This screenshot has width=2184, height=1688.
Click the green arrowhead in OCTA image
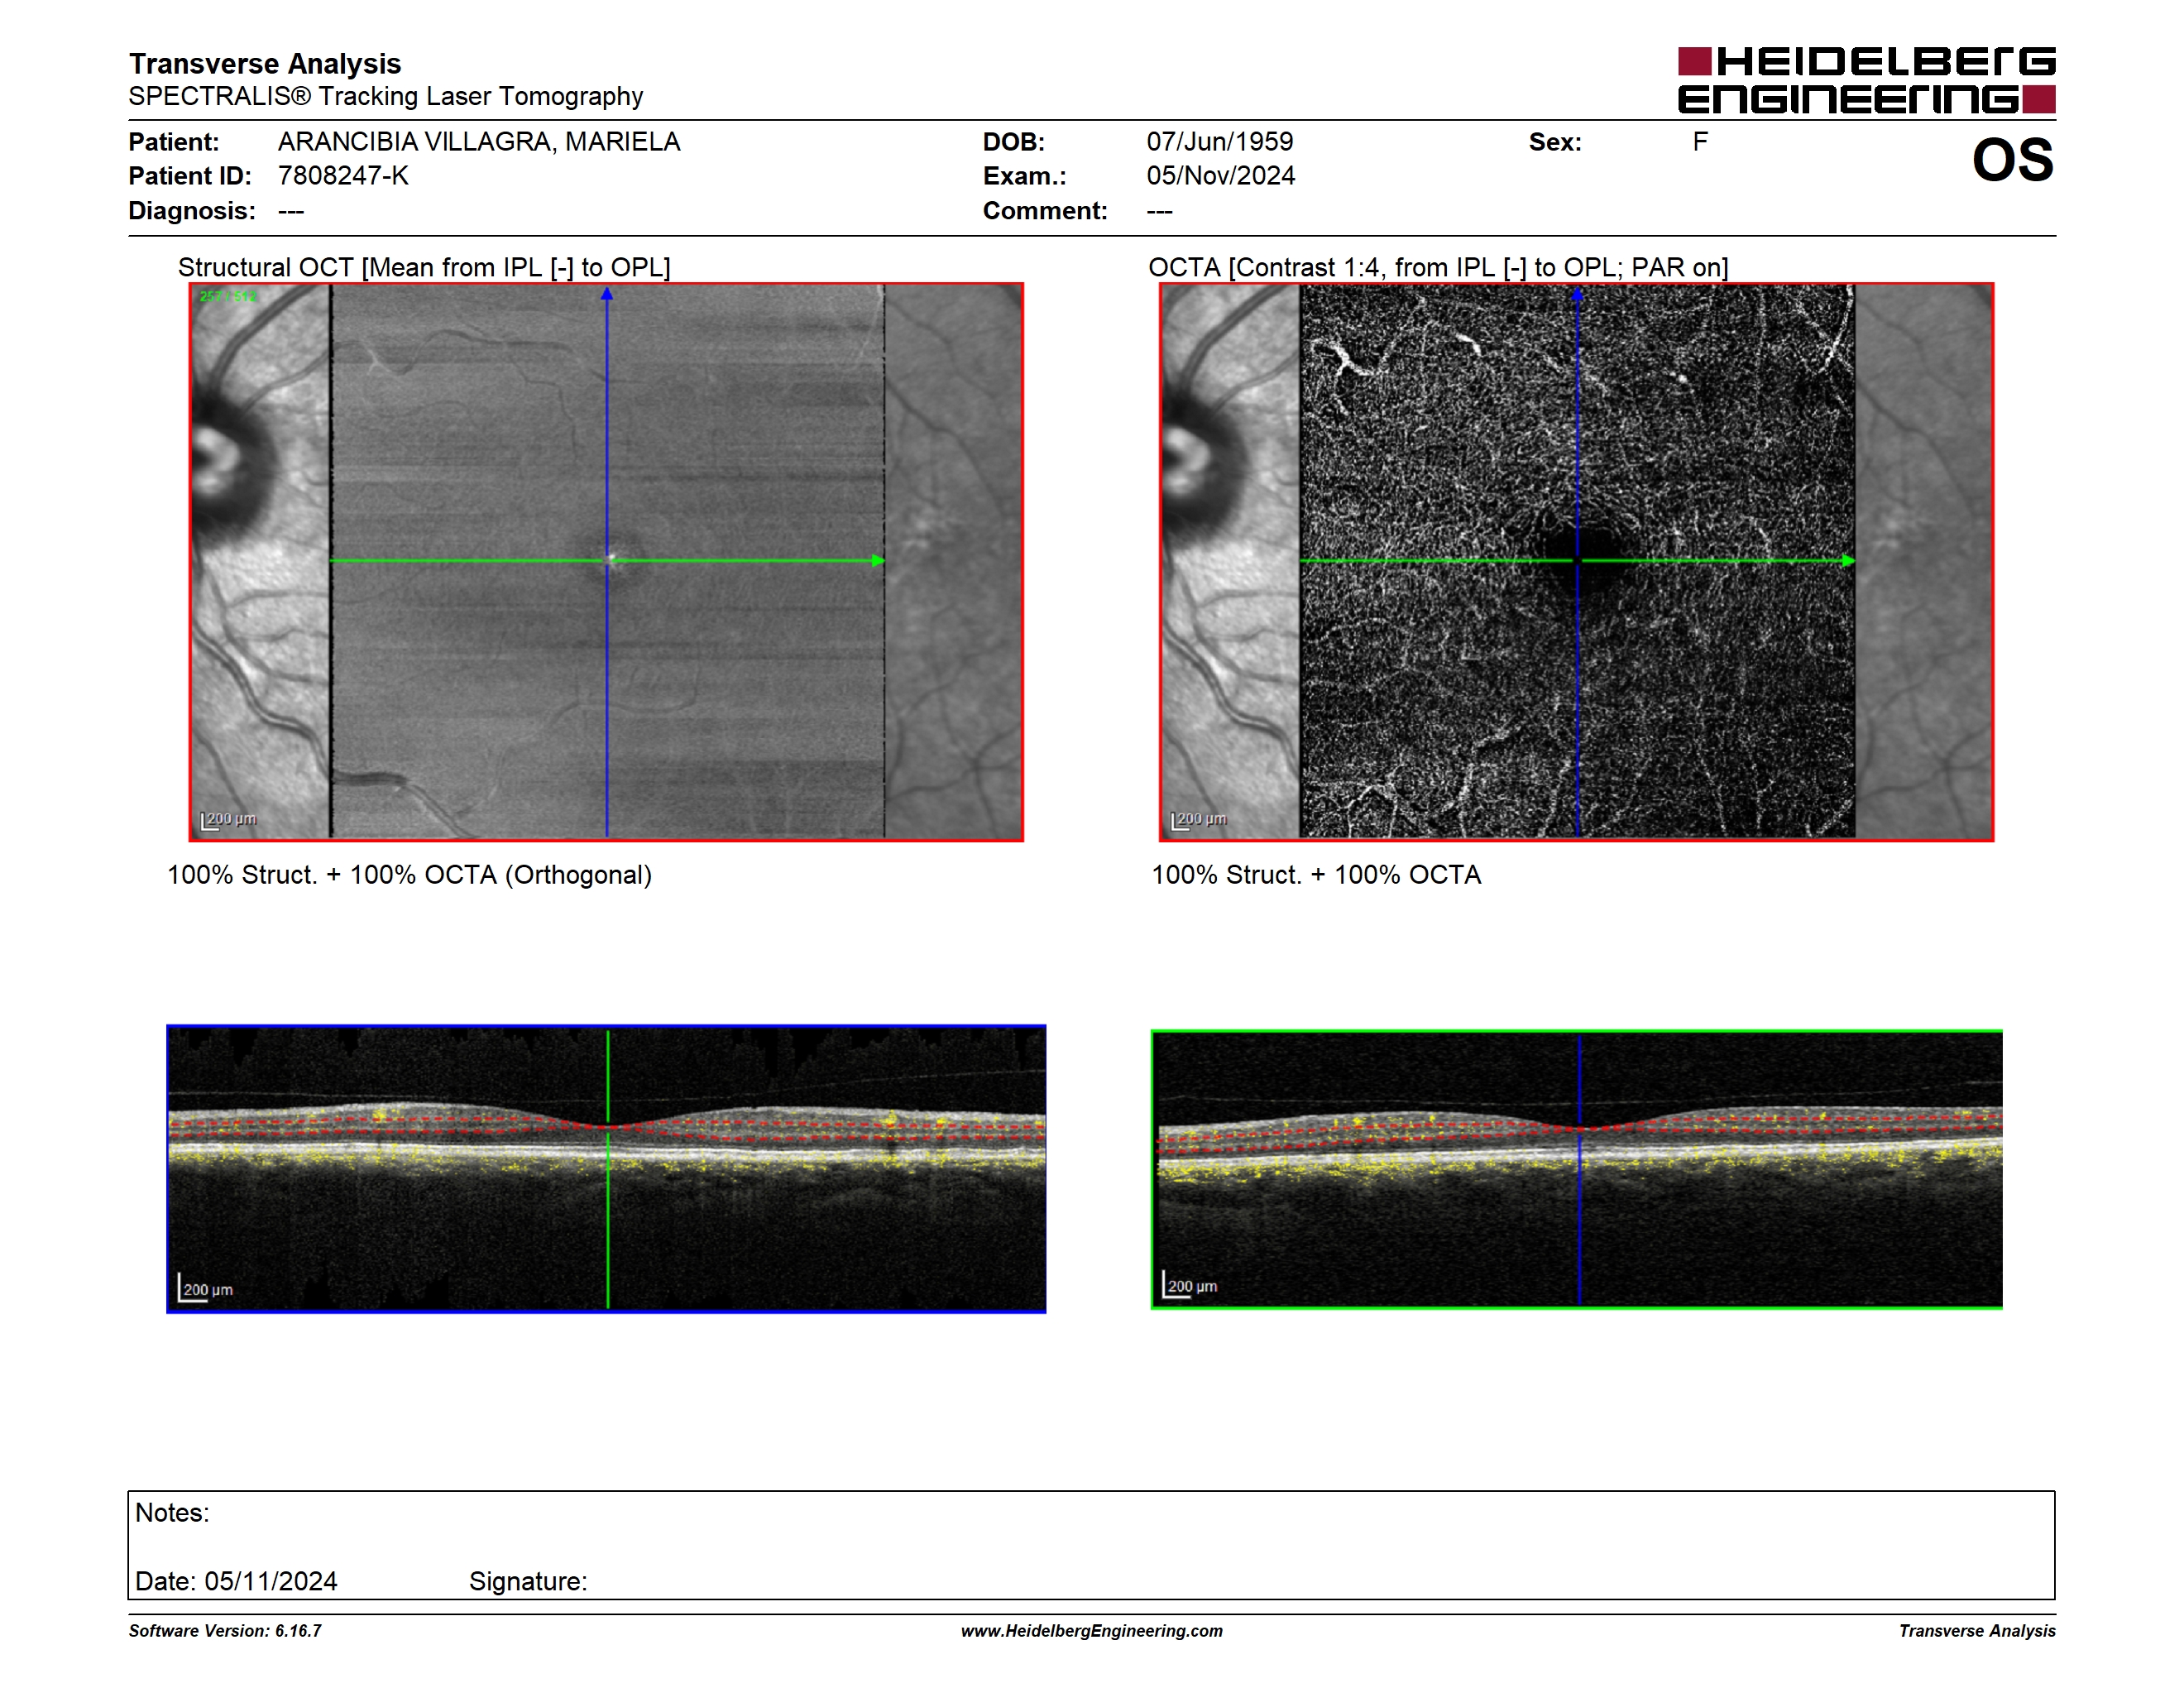point(1848,561)
